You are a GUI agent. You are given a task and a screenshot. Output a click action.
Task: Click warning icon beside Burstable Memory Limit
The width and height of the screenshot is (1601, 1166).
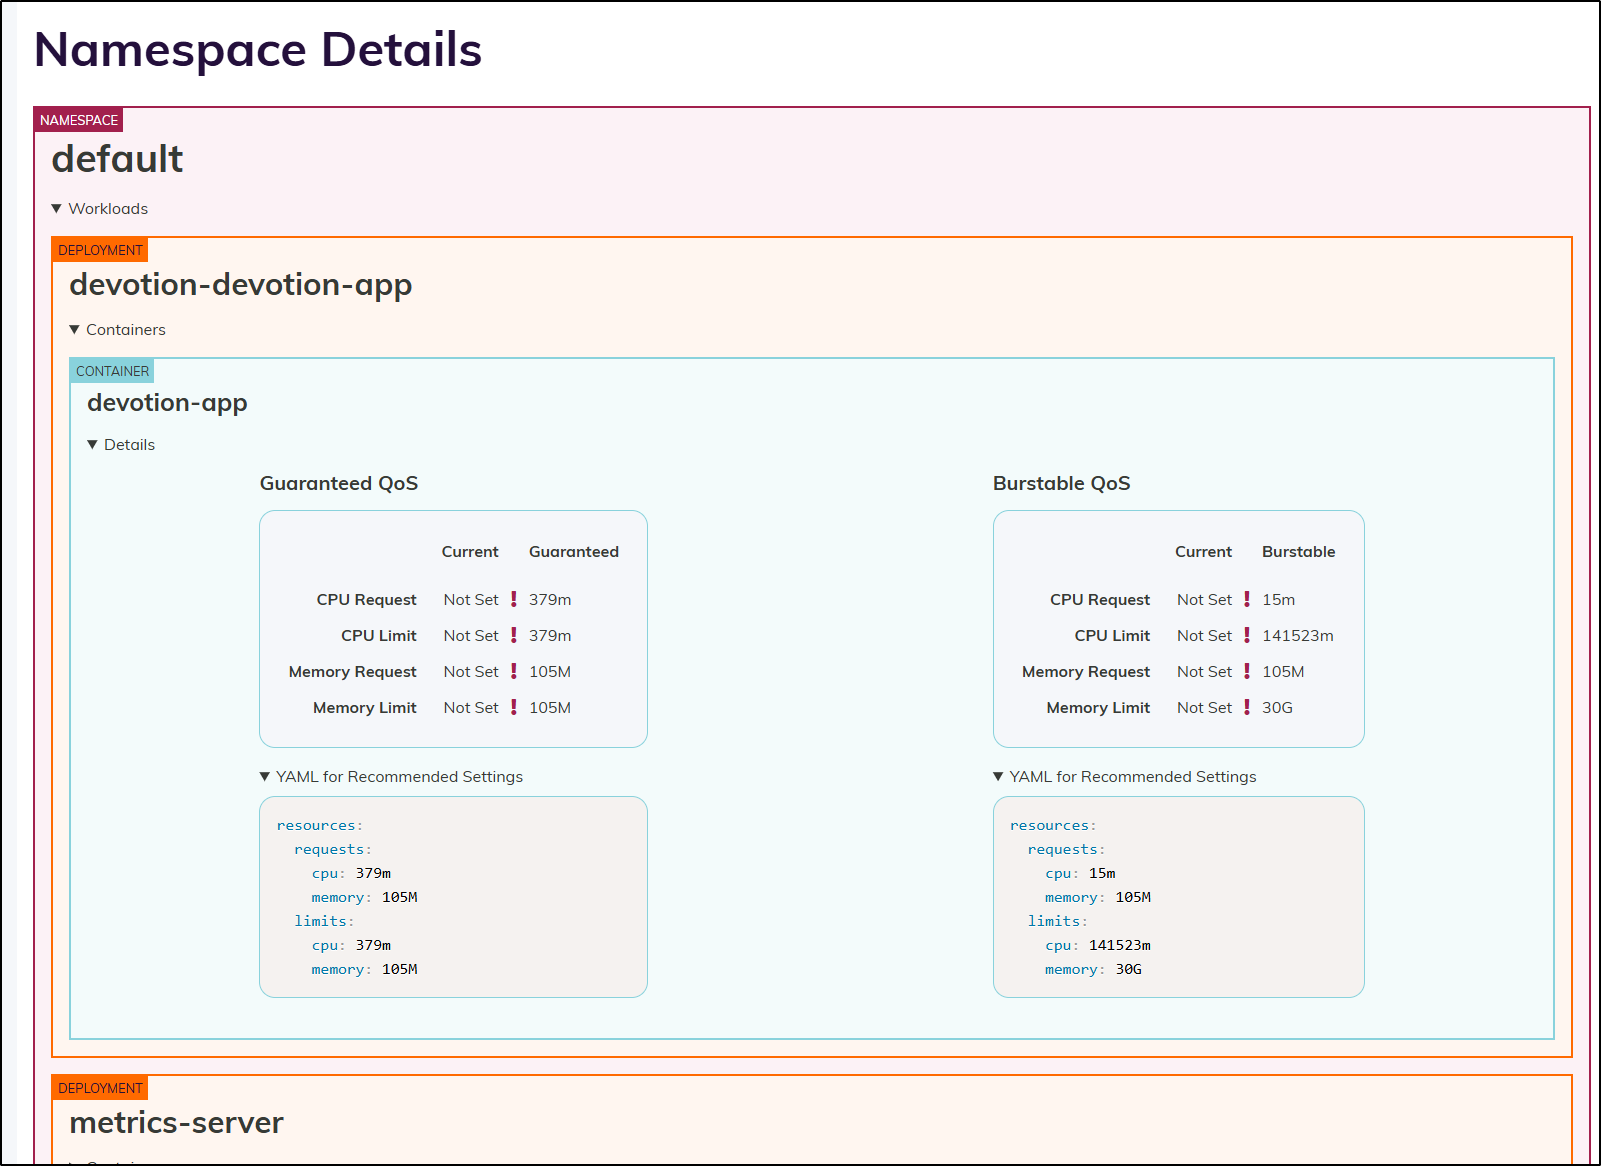(1247, 707)
